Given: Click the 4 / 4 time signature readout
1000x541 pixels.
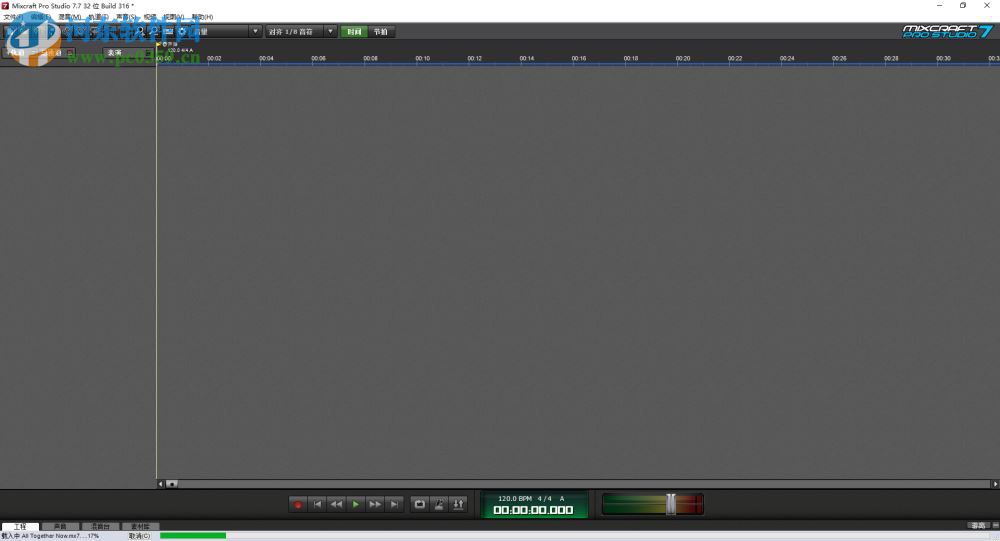Looking at the screenshot, I should click(545, 498).
